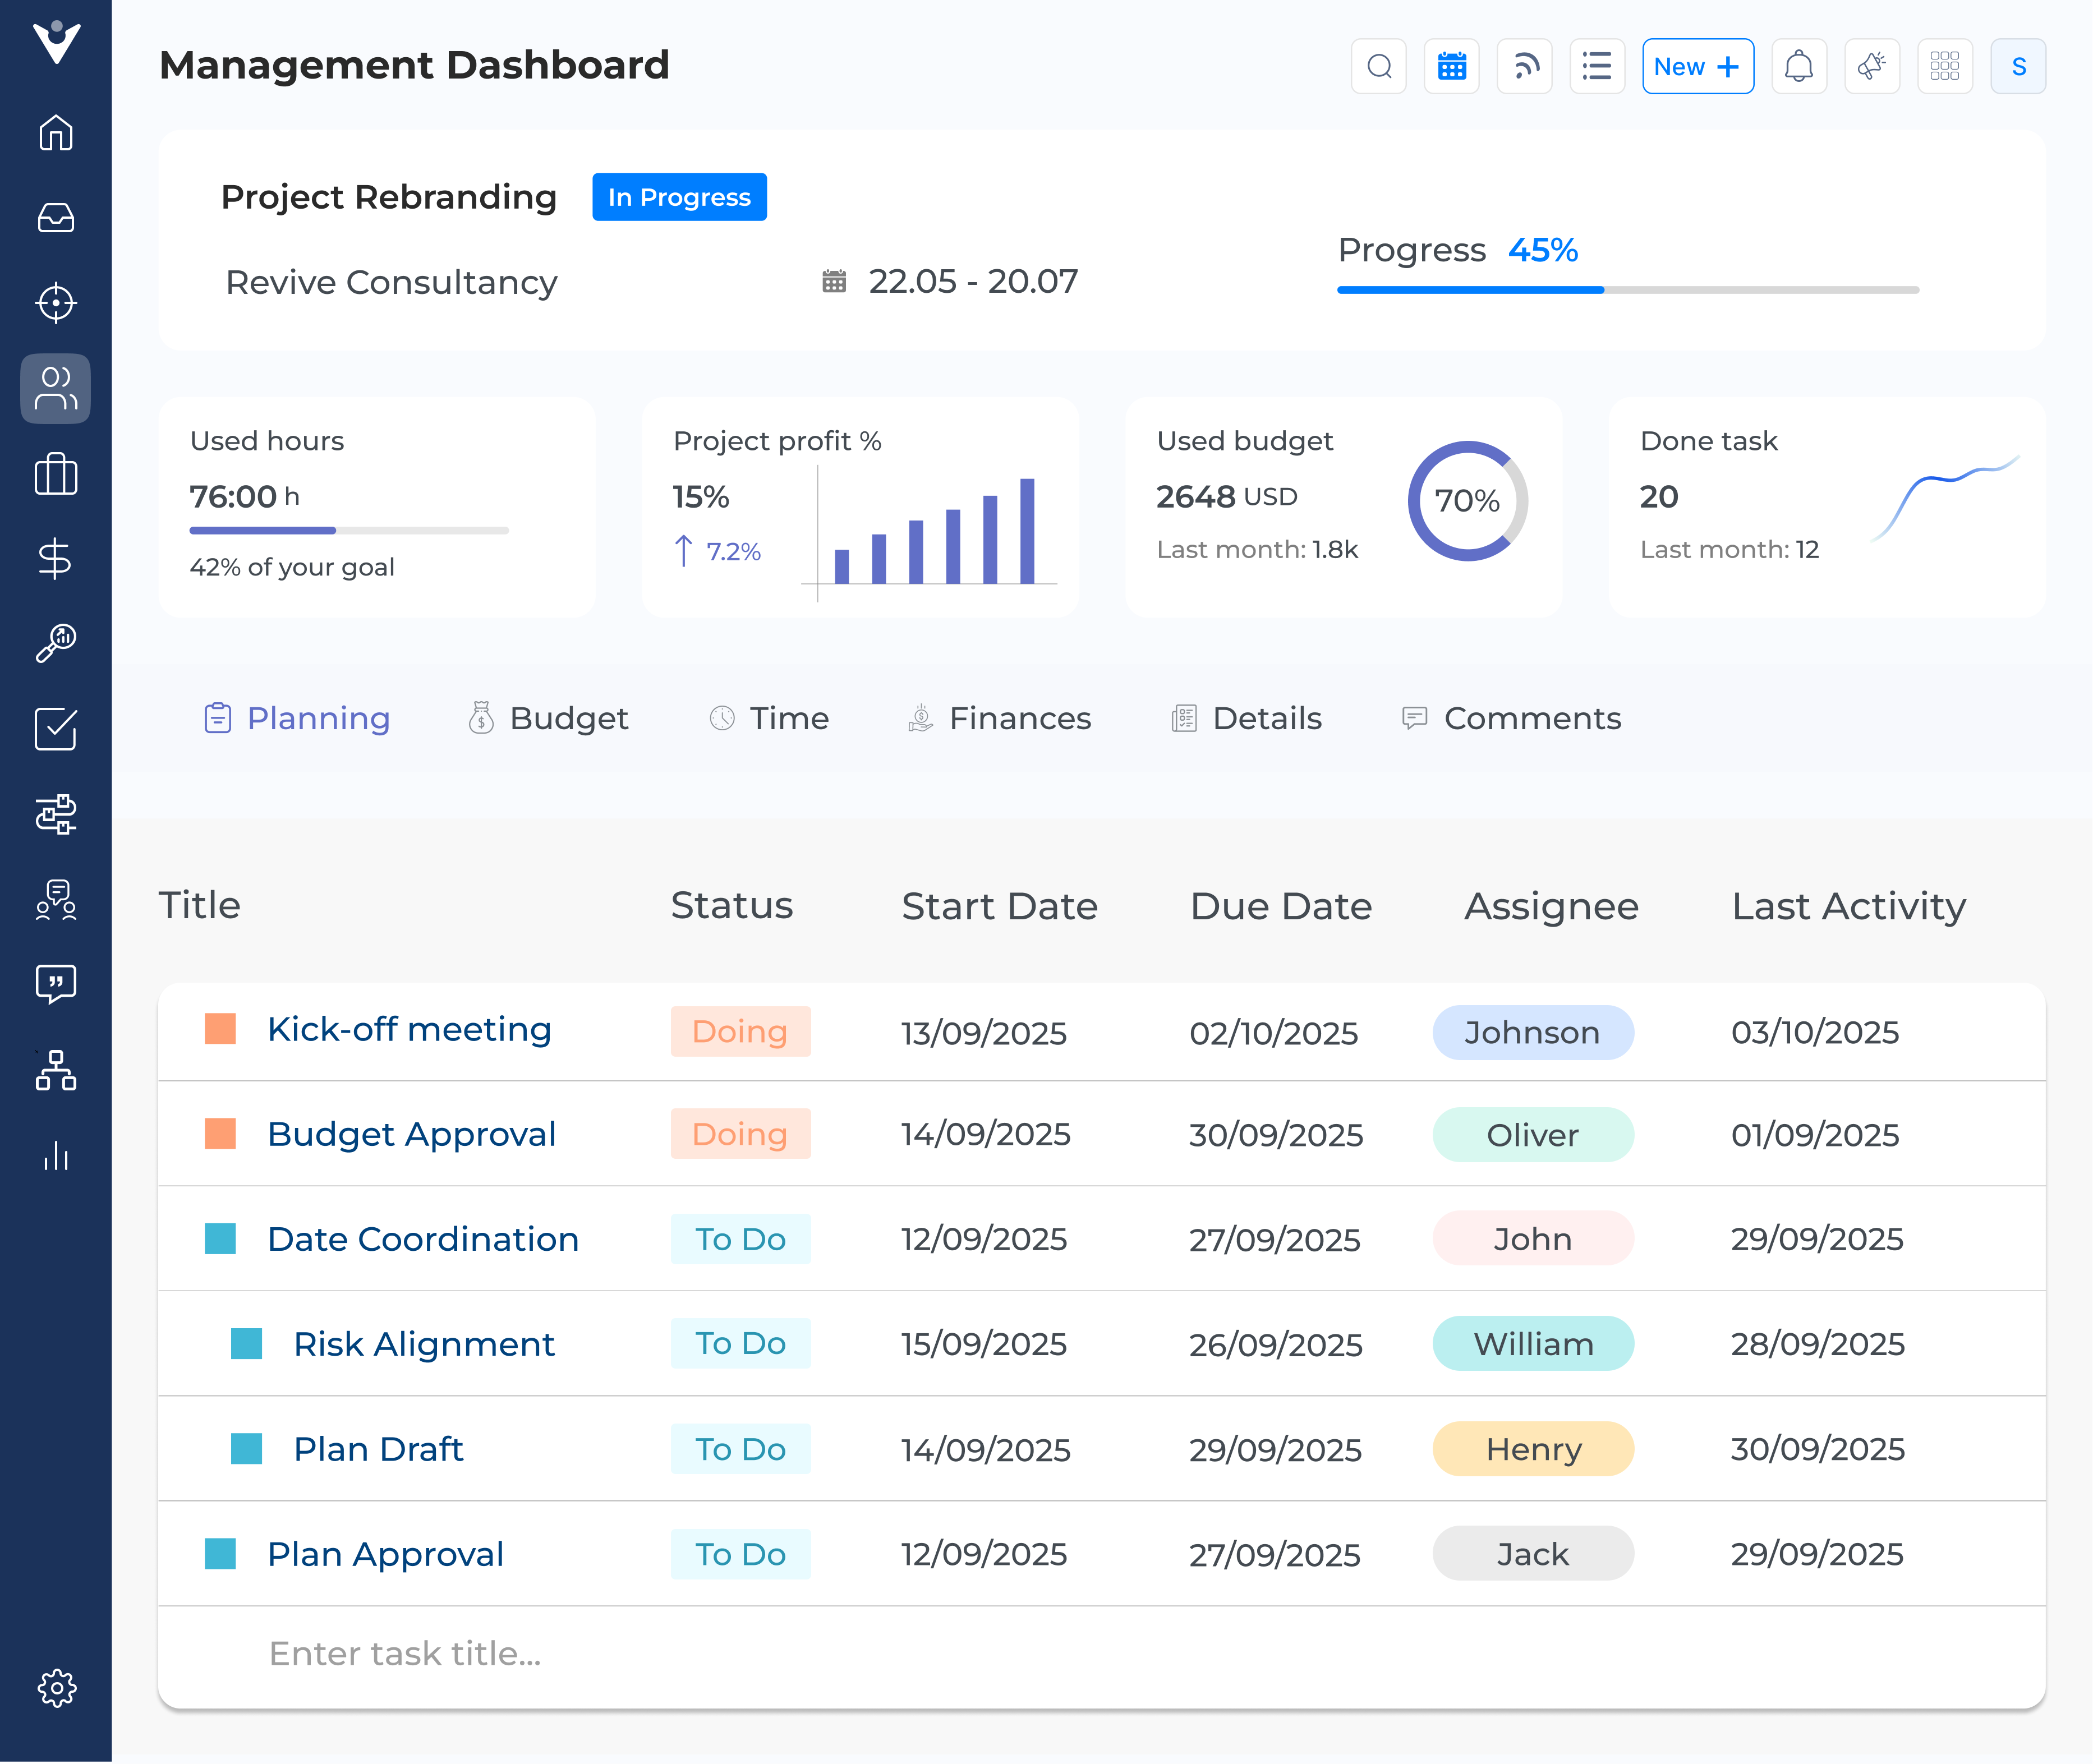The width and height of the screenshot is (2093, 1764).
Task: Change assignee by clicking the John pill
Action: tap(1532, 1238)
